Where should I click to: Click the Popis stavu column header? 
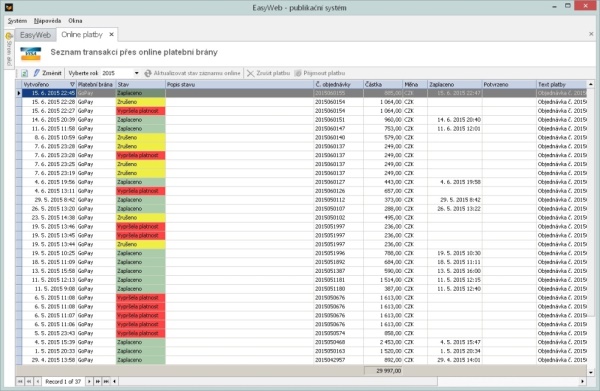click(240, 84)
